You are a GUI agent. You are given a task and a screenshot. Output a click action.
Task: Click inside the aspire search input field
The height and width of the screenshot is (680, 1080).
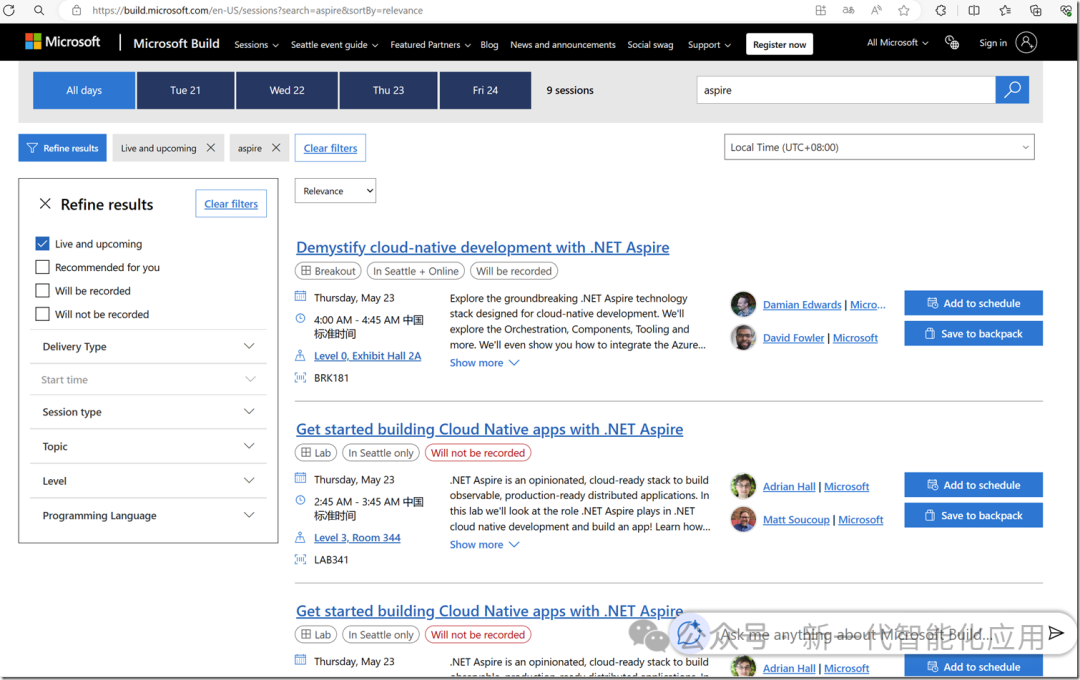(x=845, y=89)
